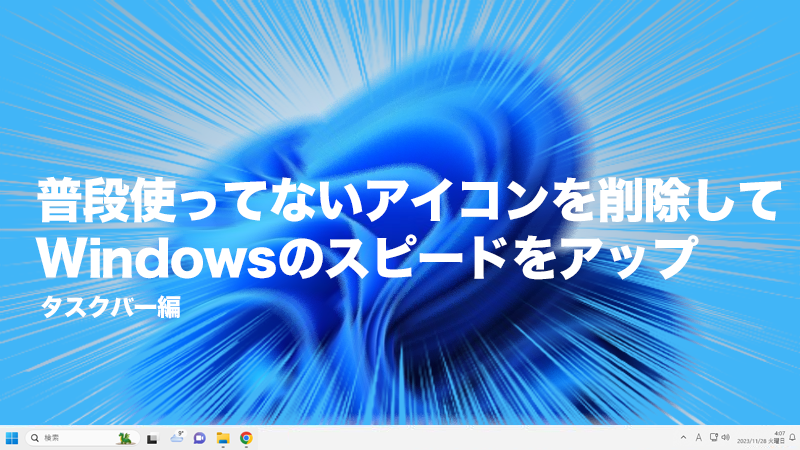Screen dimensions: 800x450
Task: Open the notification bell icon
Action: [x=791, y=438]
